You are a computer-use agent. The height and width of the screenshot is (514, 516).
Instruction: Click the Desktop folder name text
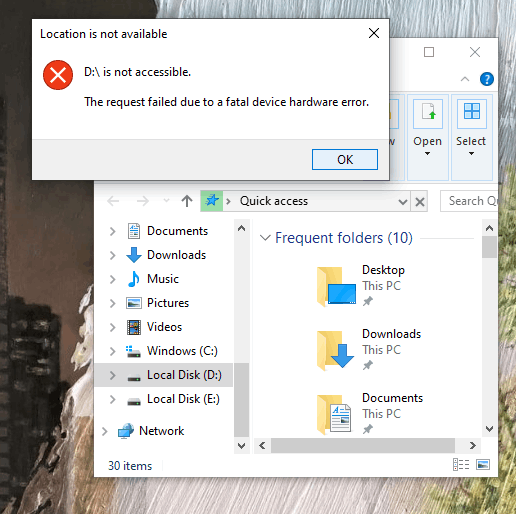click(383, 270)
